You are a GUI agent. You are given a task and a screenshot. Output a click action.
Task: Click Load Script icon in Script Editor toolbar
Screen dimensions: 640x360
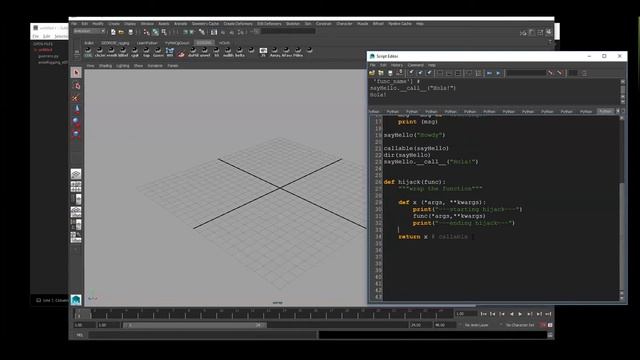pos(372,73)
